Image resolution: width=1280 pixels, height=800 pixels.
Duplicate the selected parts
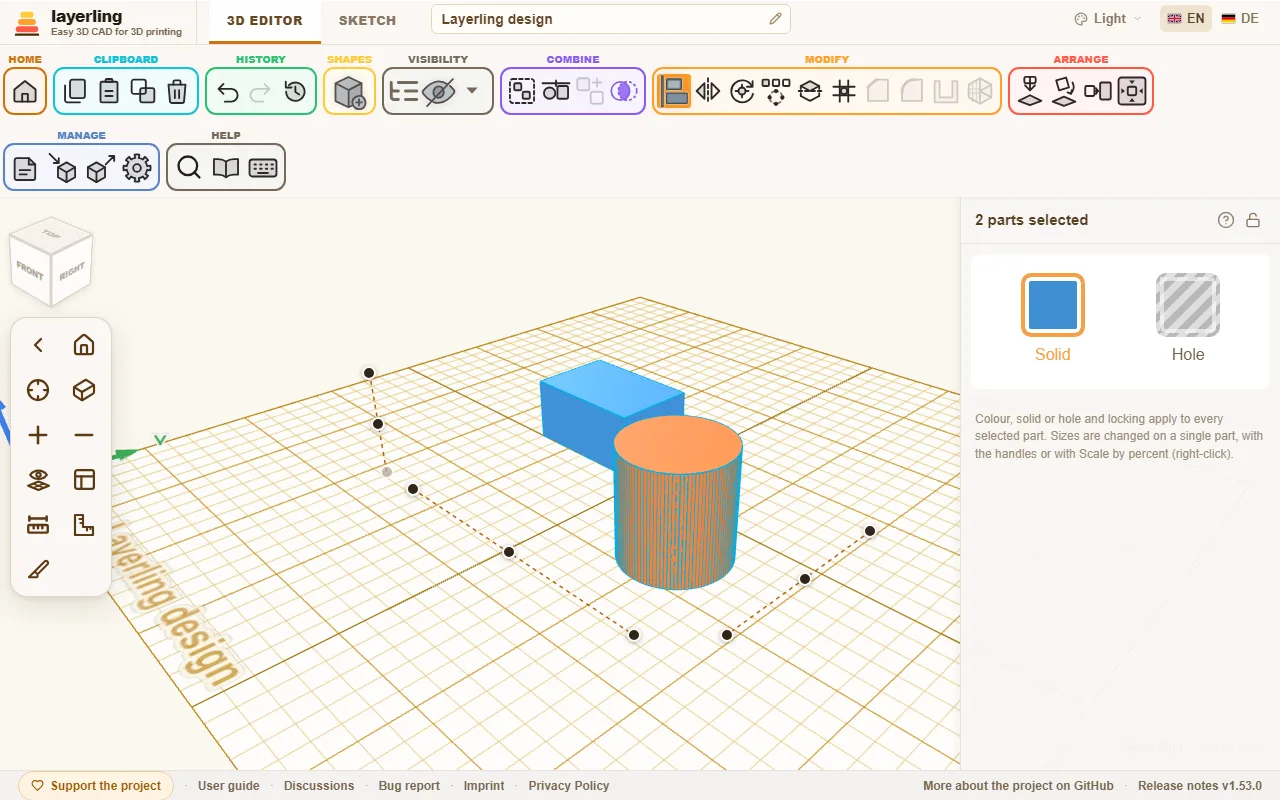pos(143,92)
